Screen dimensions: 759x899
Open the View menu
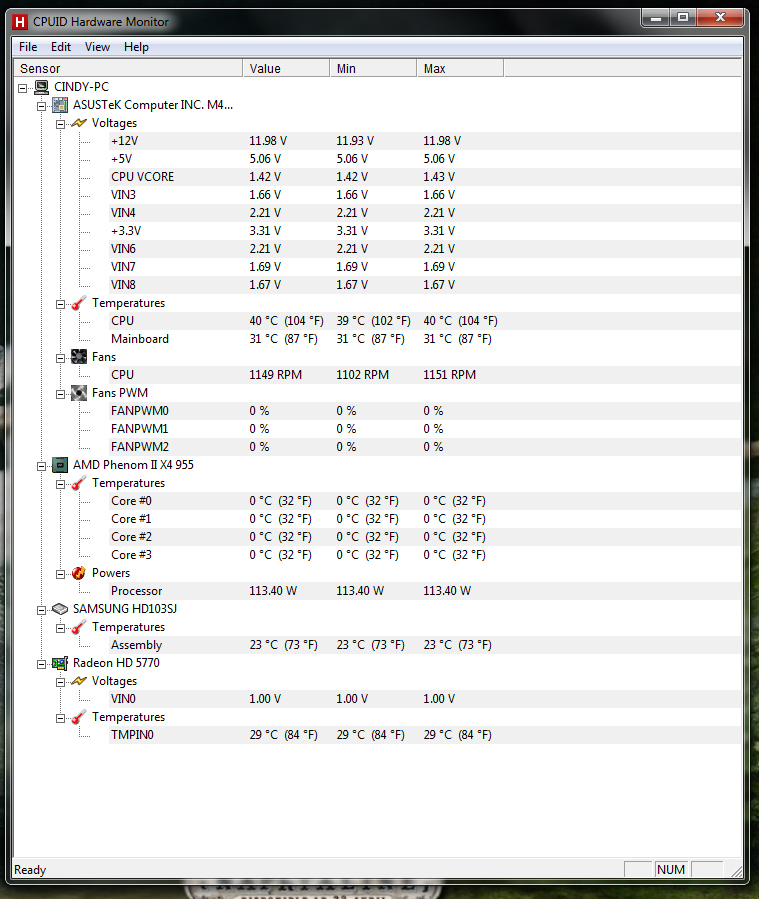pos(97,47)
